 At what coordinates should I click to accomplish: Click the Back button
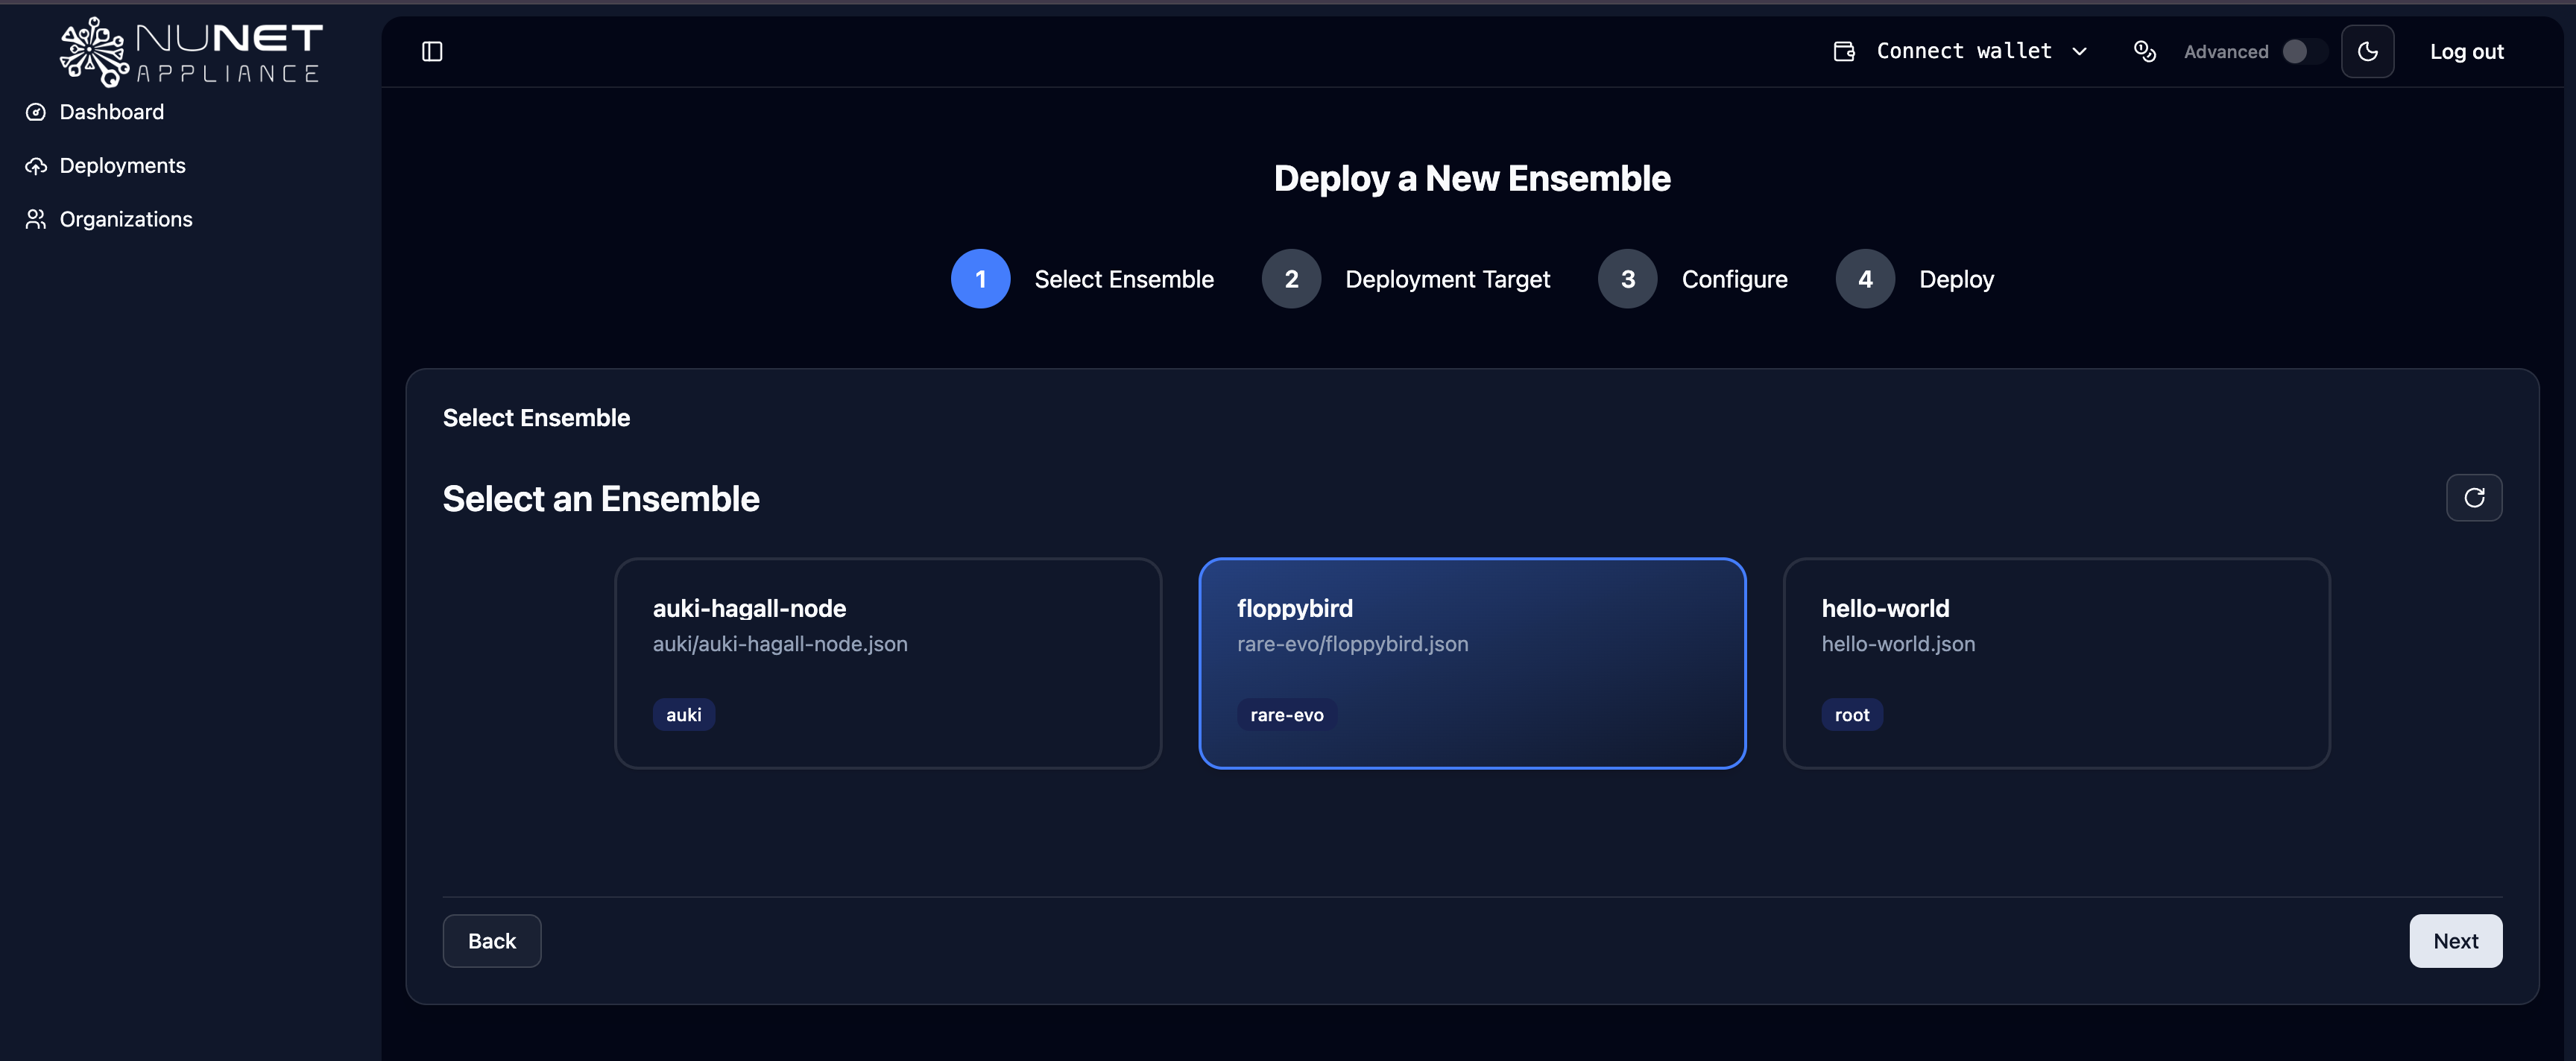pos(491,940)
